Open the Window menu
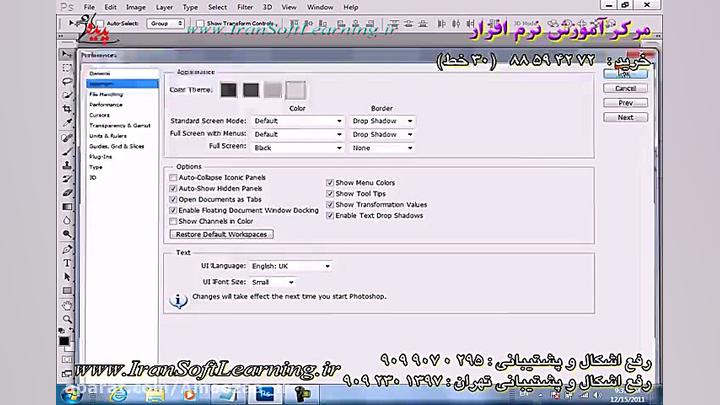The width and height of the screenshot is (720, 405). click(x=320, y=7)
